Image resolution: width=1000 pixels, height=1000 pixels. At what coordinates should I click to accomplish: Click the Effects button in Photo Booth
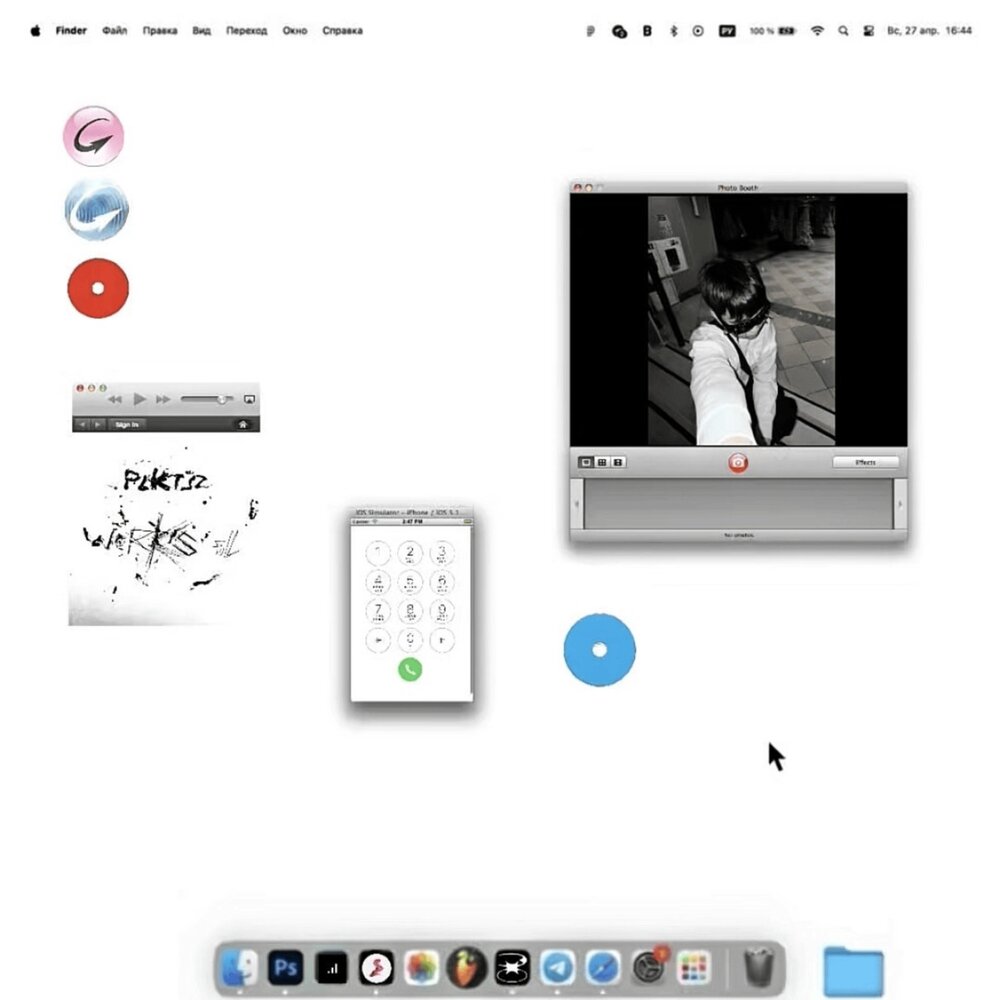click(865, 462)
